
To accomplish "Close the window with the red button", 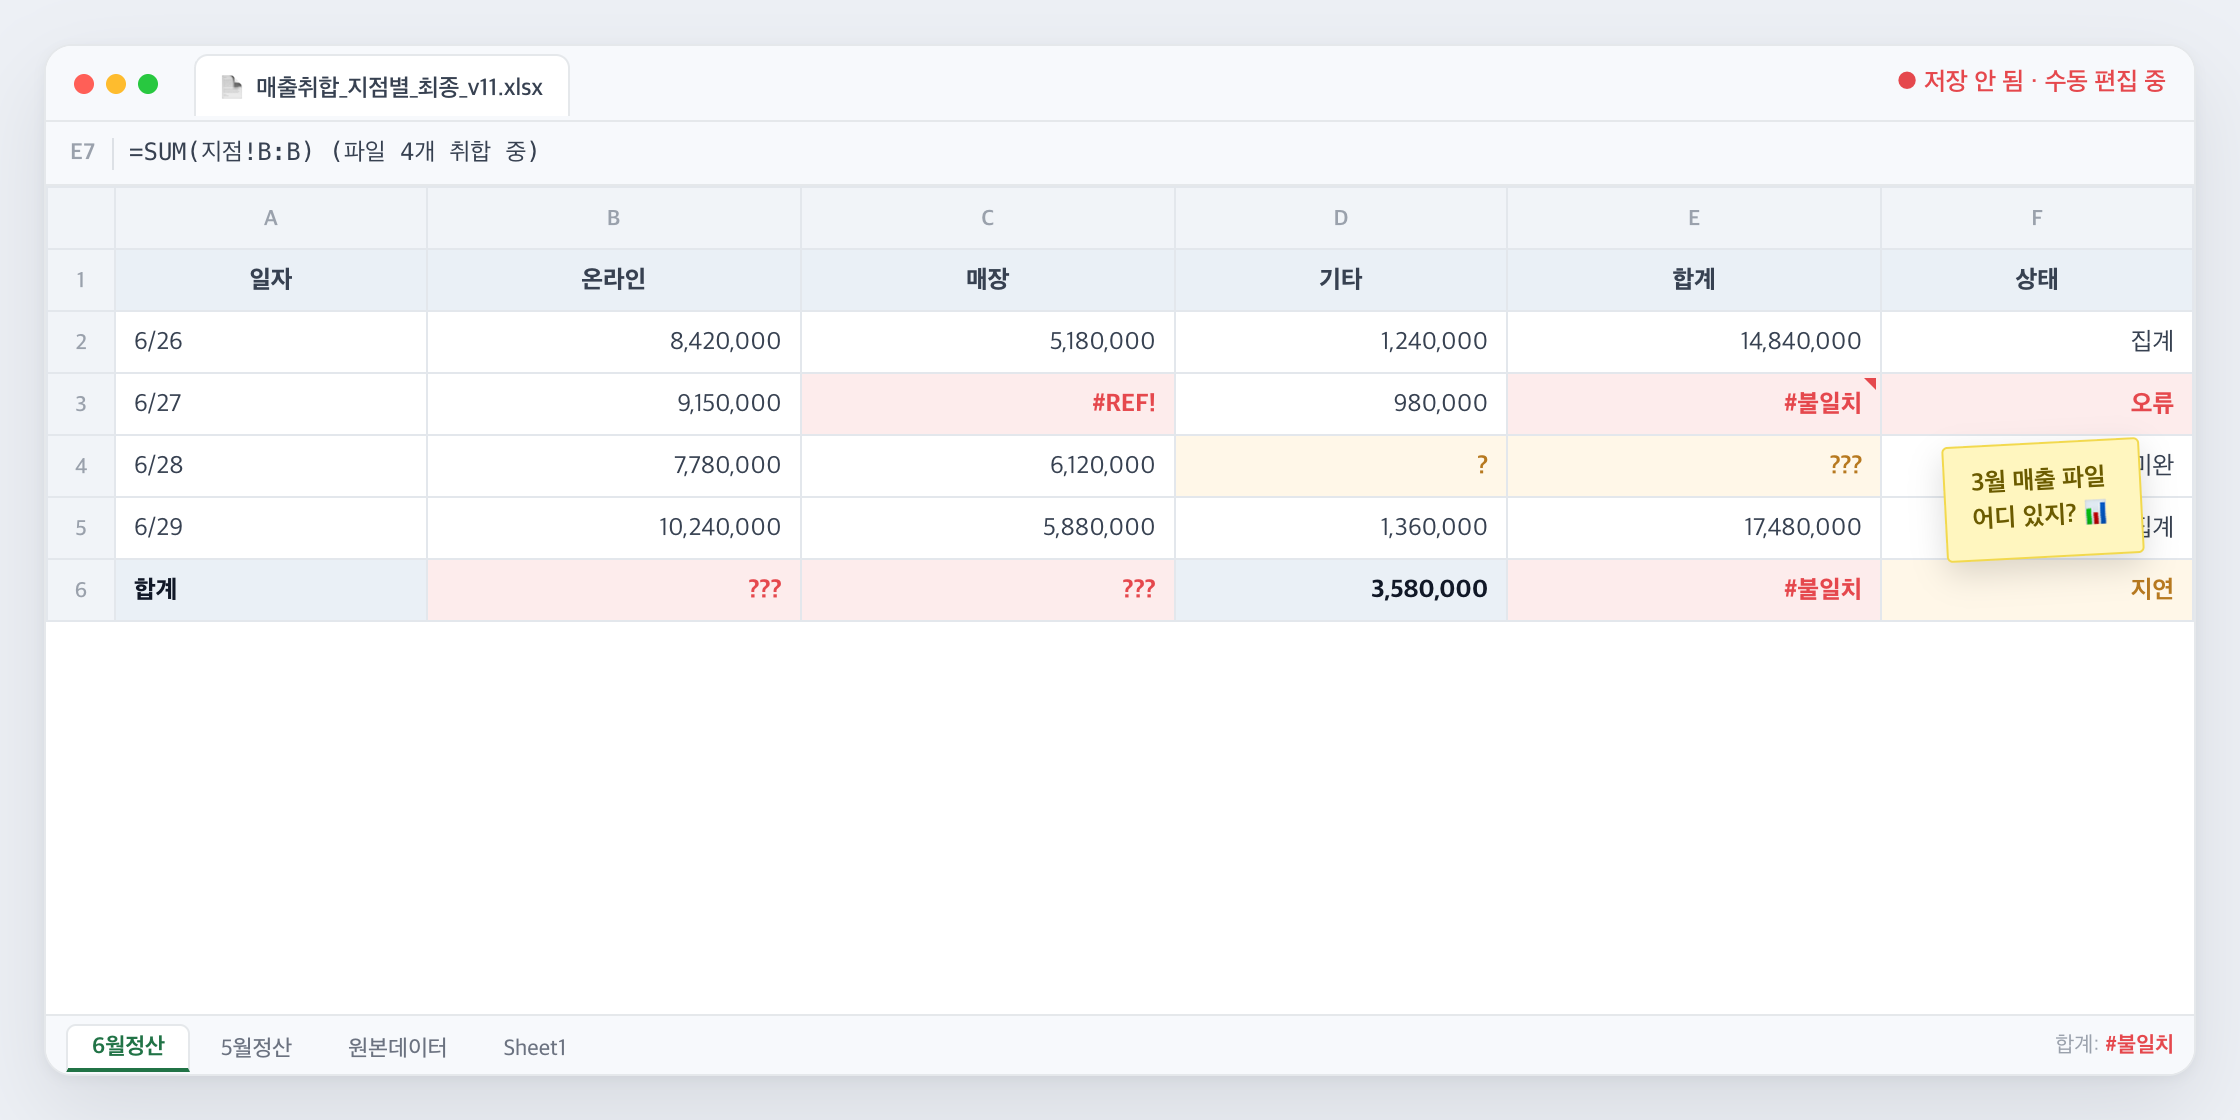I will [x=84, y=84].
